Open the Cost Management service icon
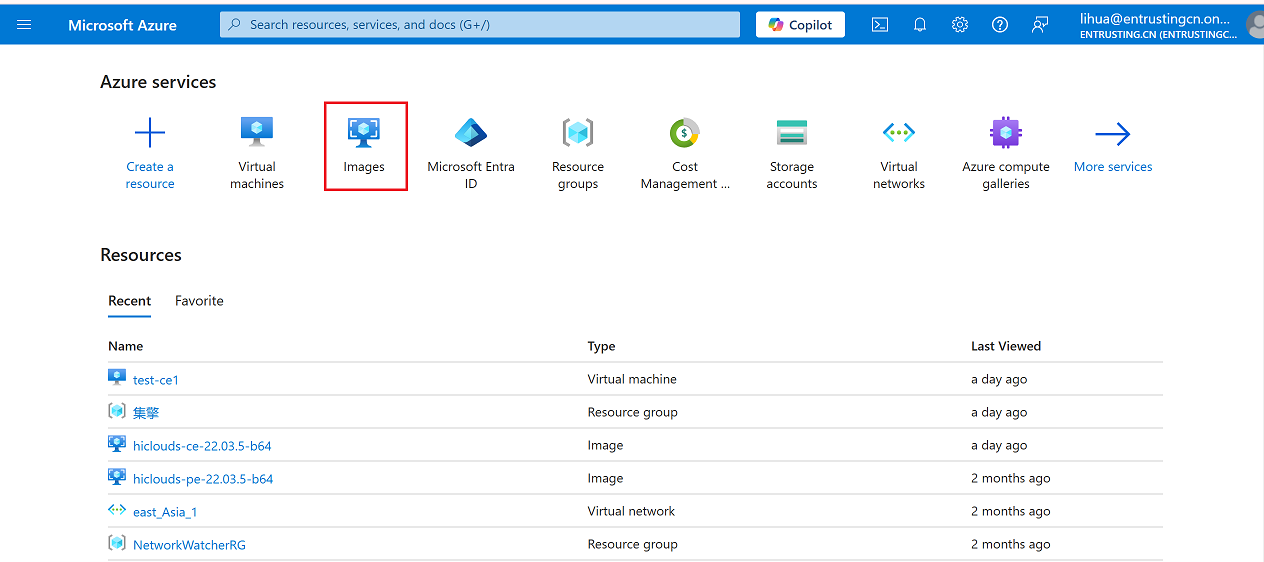Image resolution: width=1264 pixels, height=562 pixels. click(x=685, y=132)
